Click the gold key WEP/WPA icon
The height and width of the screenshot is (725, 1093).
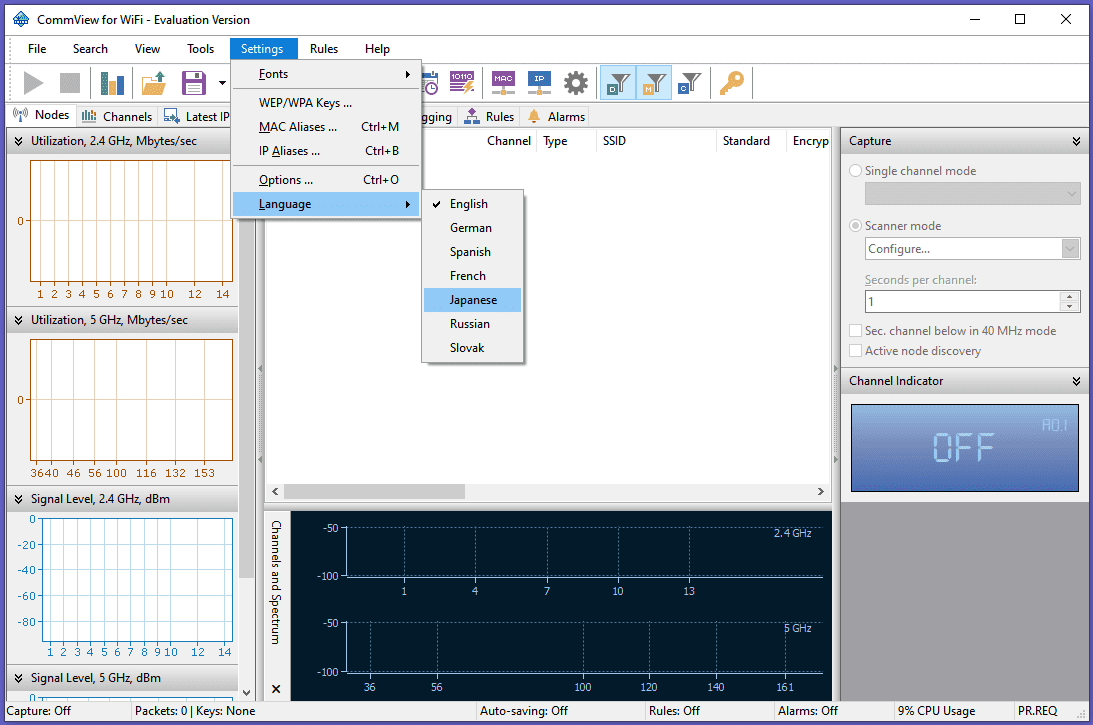coord(732,83)
